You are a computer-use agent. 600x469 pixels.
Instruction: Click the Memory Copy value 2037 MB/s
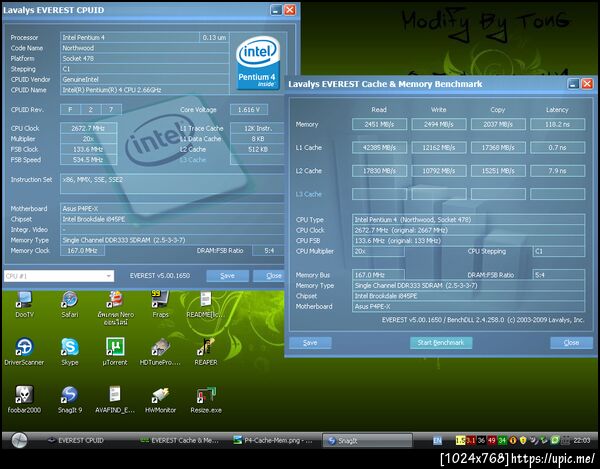(498, 124)
